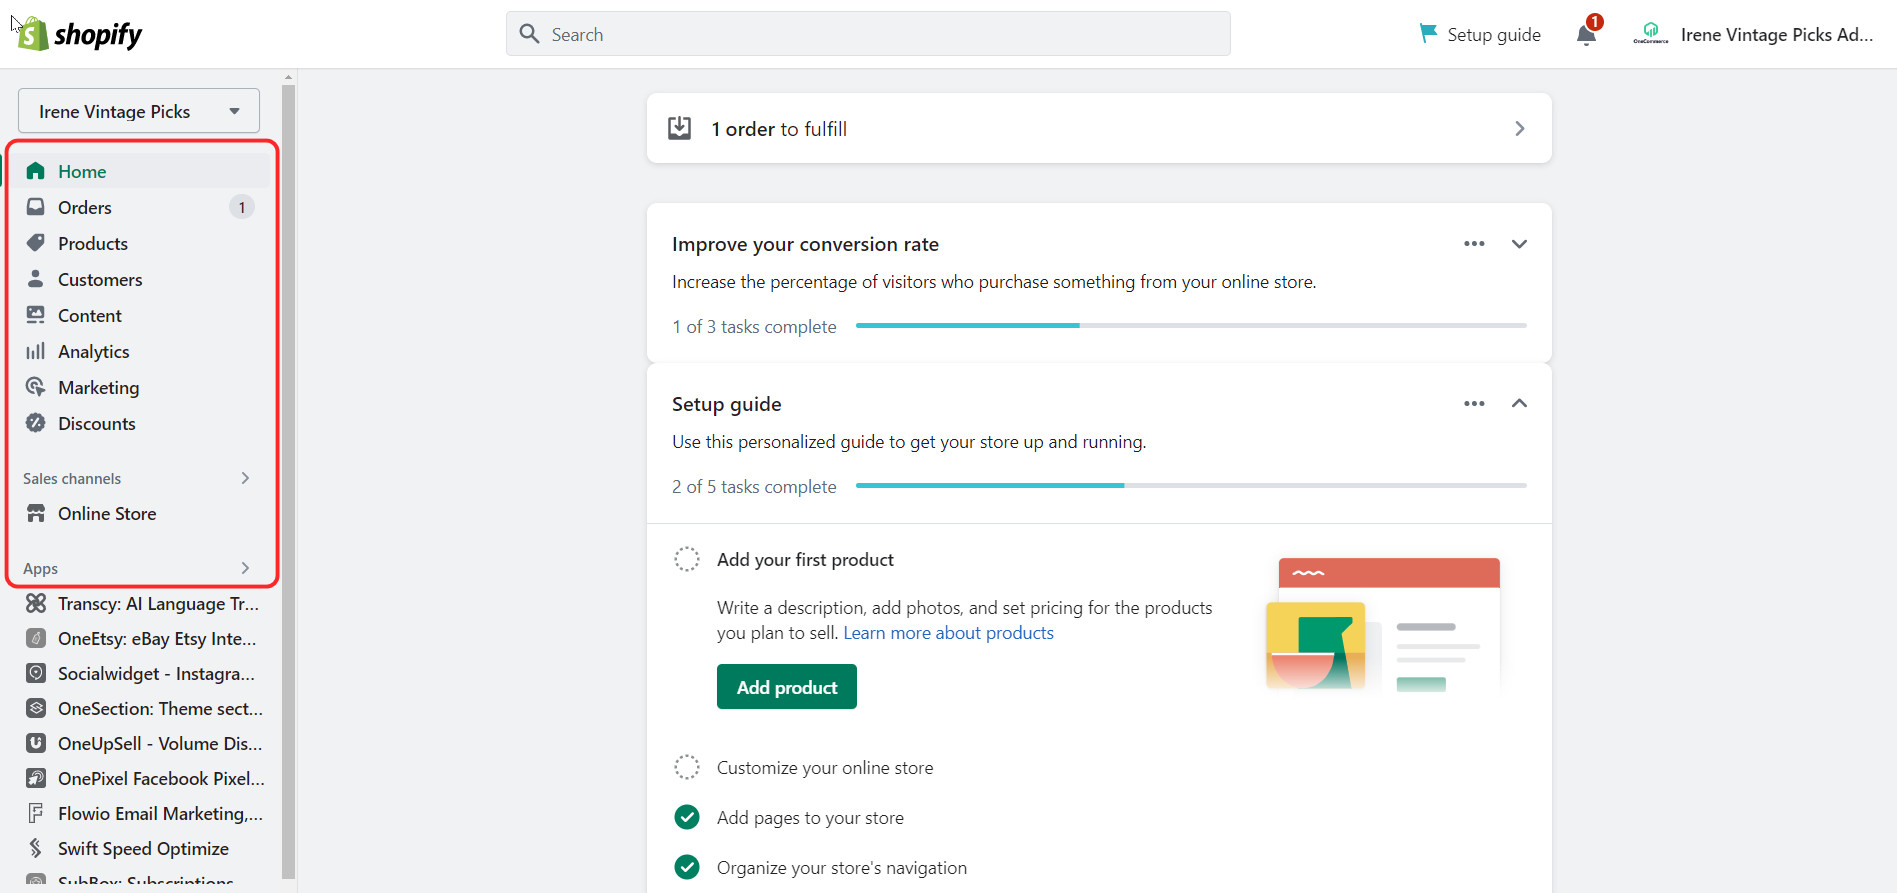The image size is (1897, 893).
Task: Click the order fulfill download icon
Action: tap(680, 128)
